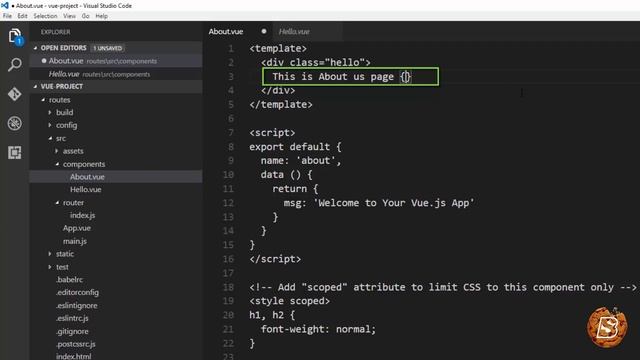Open .postcssrc.js file in explorer

(76, 344)
